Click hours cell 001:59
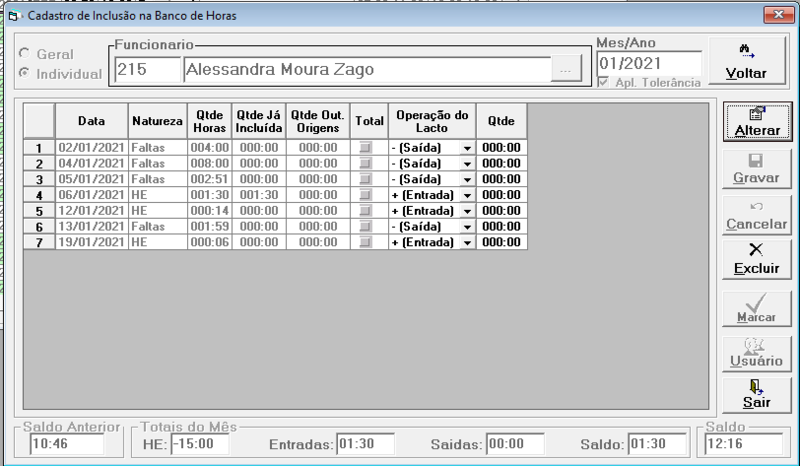This screenshot has width=800, height=466. [x=210, y=227]
